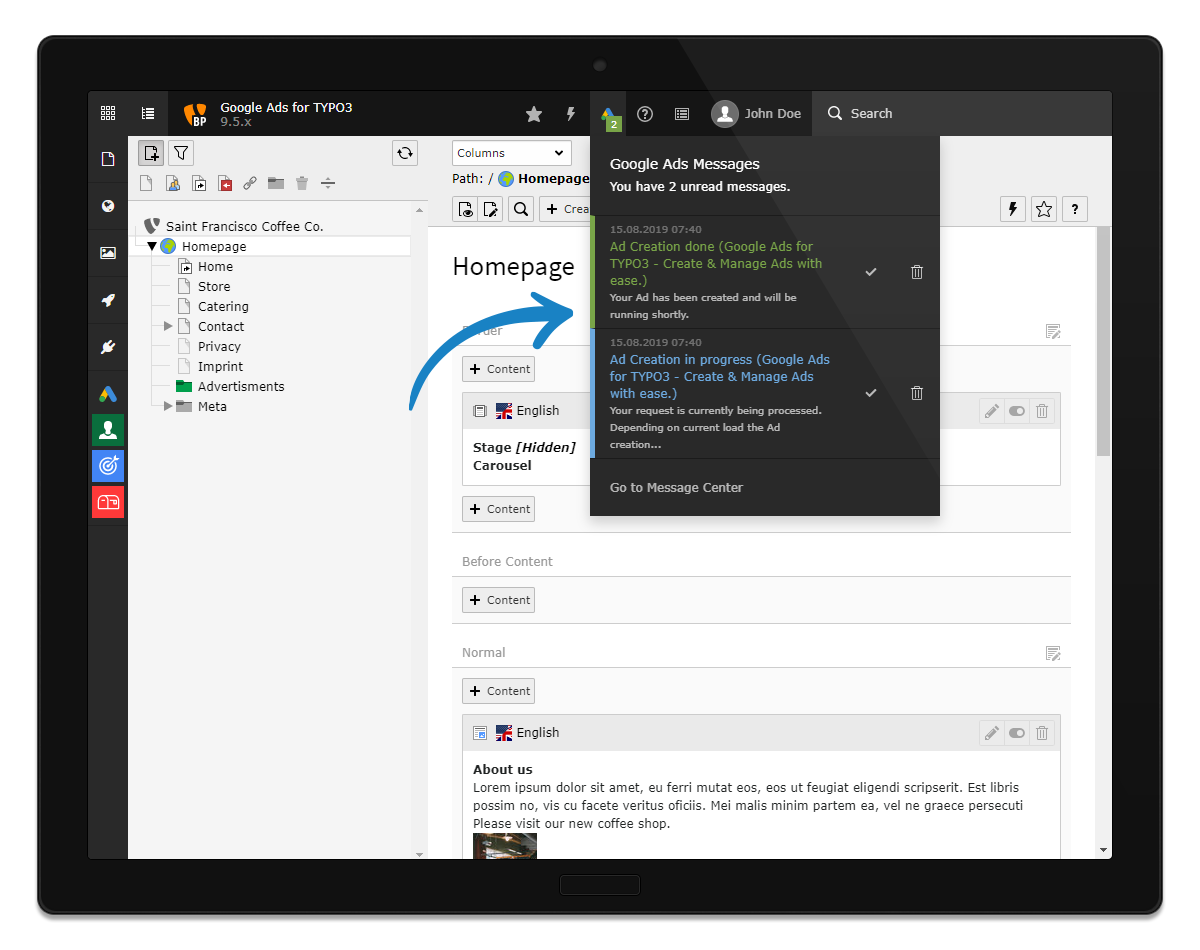Image resolution: width=1200 pixels, height=950 pixels.
Task: Select Imprint in page tree
Action: pyautogui.click(x=220, y=366)
